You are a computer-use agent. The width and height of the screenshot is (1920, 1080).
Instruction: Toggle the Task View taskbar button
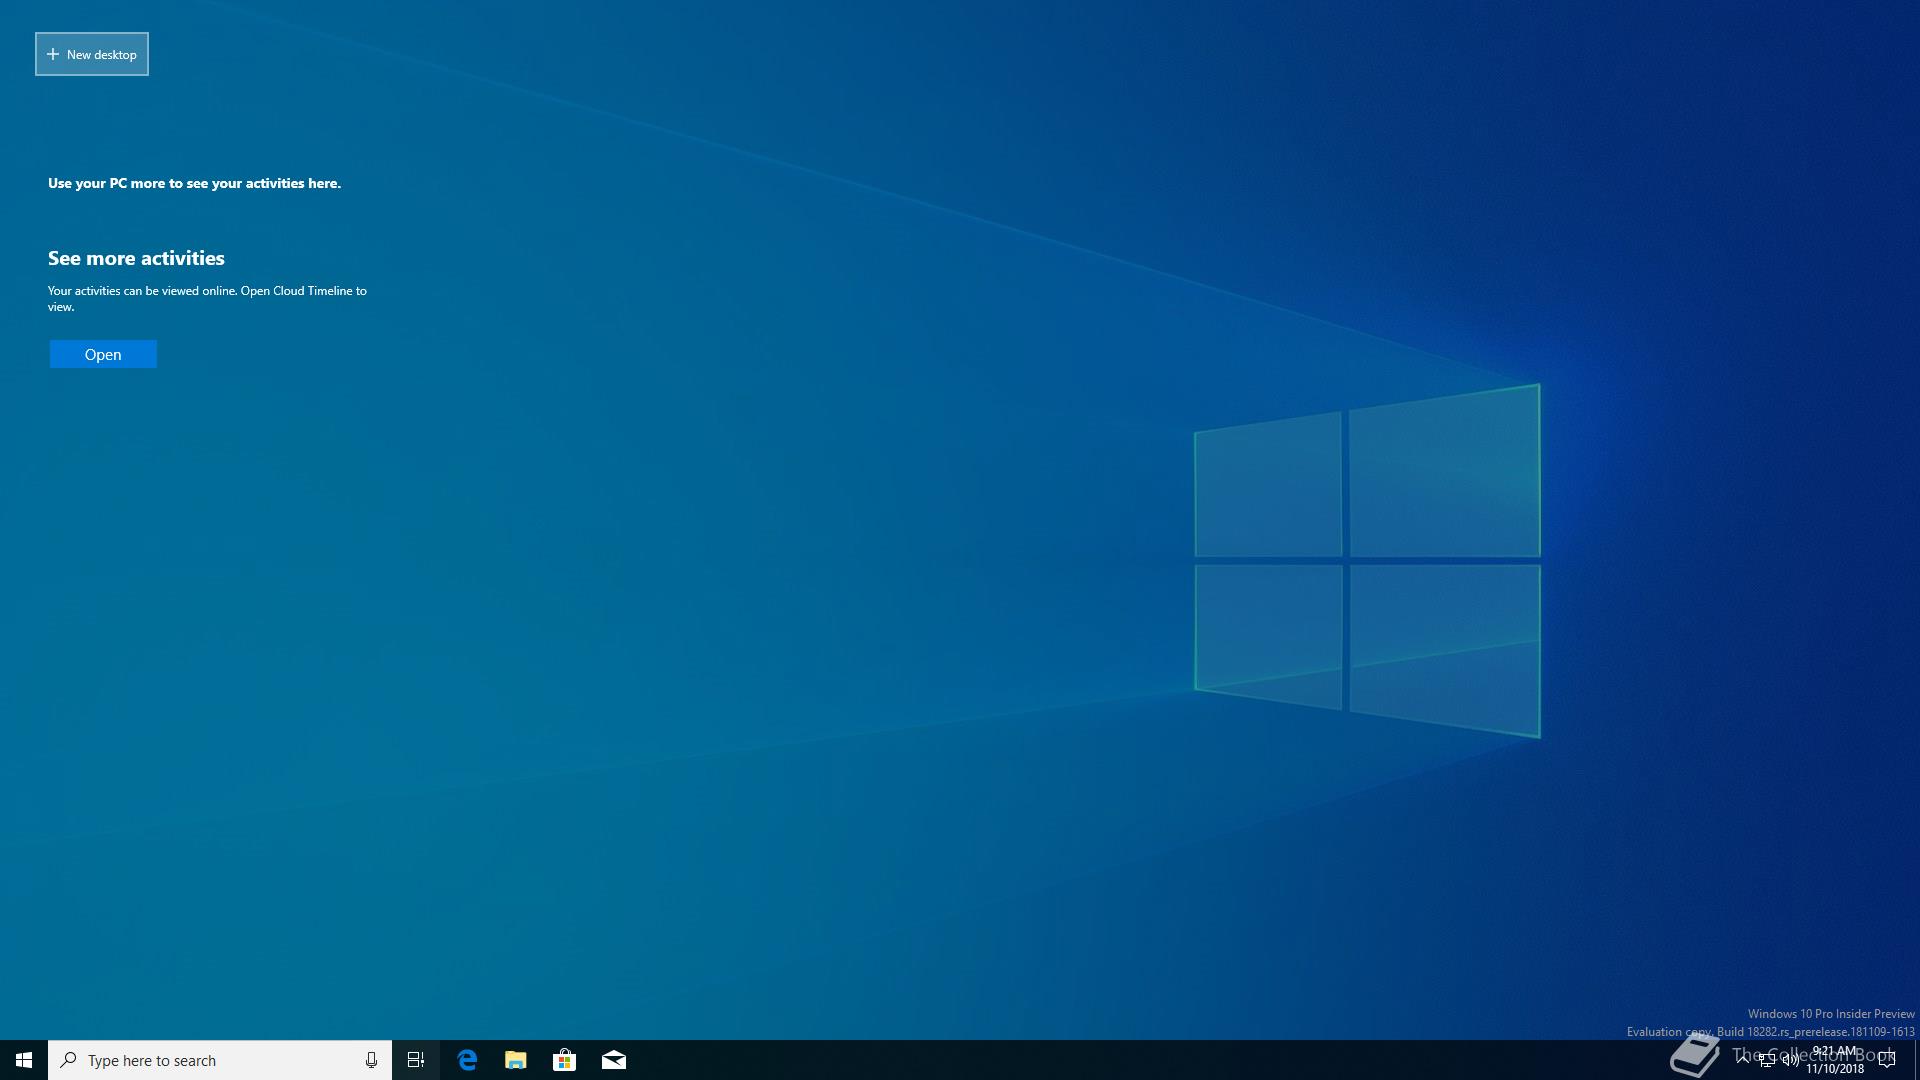tap(416, 1060)
